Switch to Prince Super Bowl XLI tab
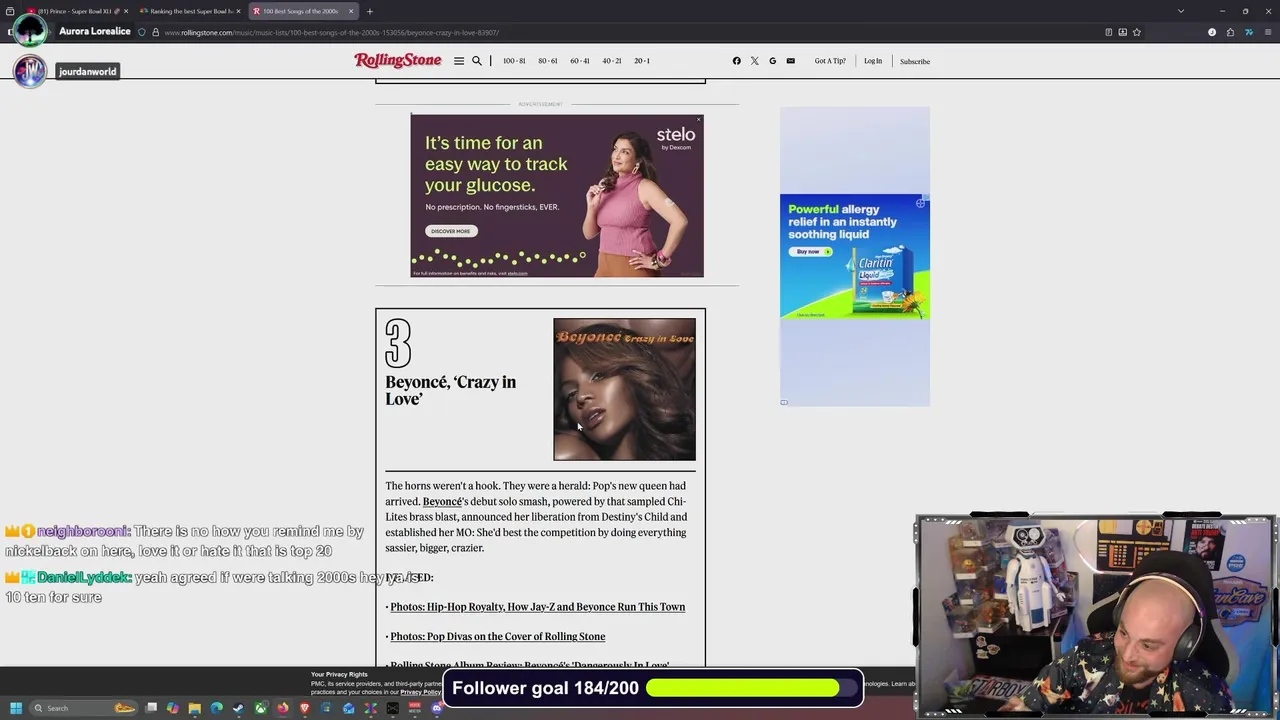This screenshot has height=720, width=1280. 76,11
